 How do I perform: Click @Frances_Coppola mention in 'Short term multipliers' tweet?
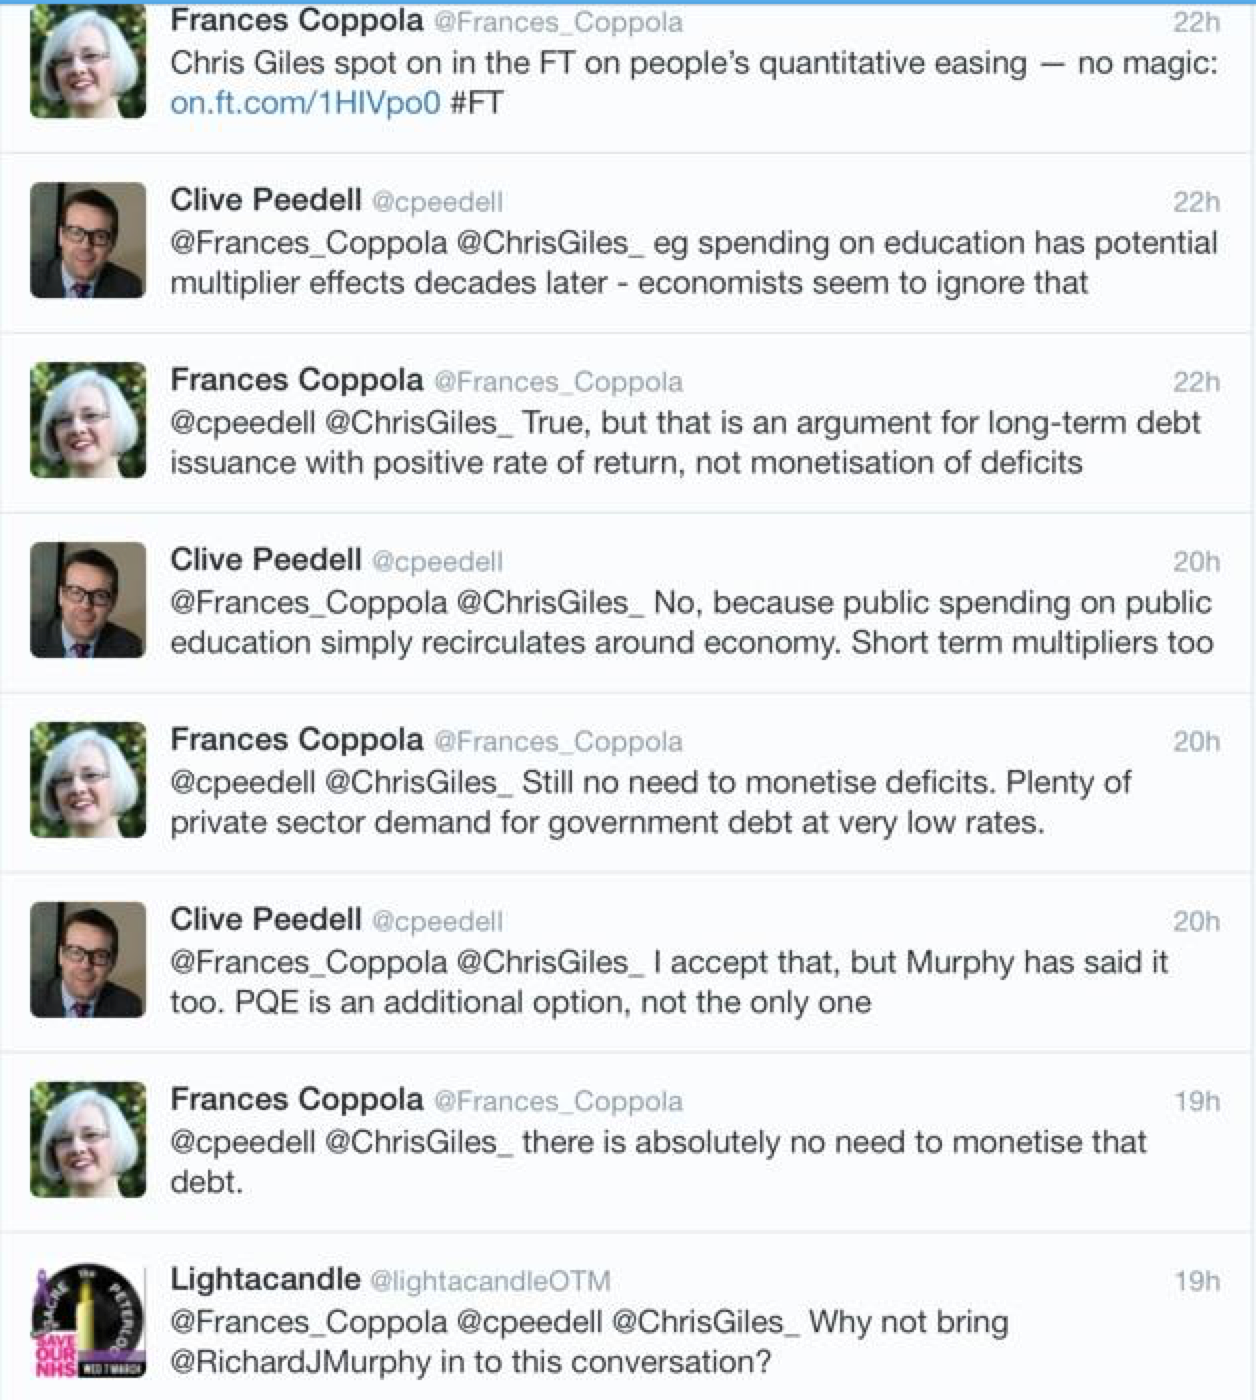click(x=308, y=602)
